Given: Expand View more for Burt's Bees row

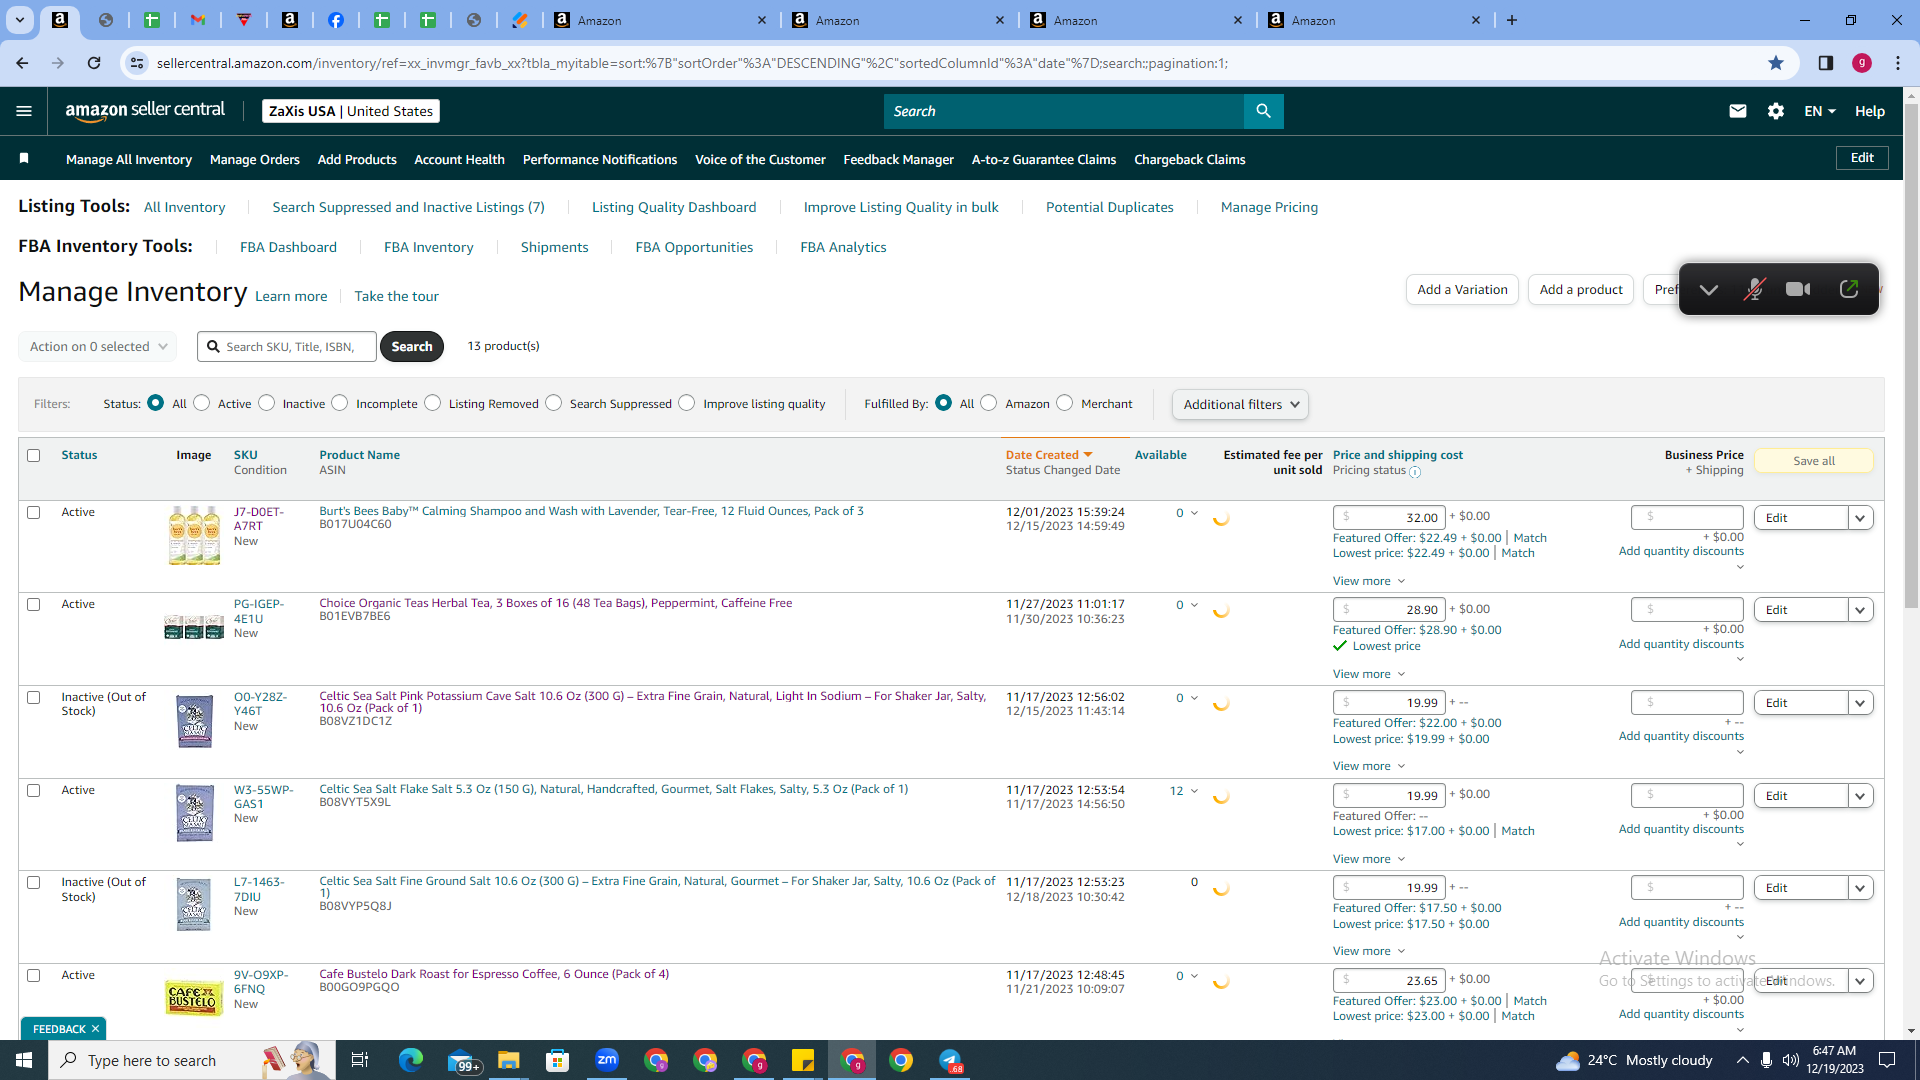Looking at the screenshot, I should coord(1369,581).
